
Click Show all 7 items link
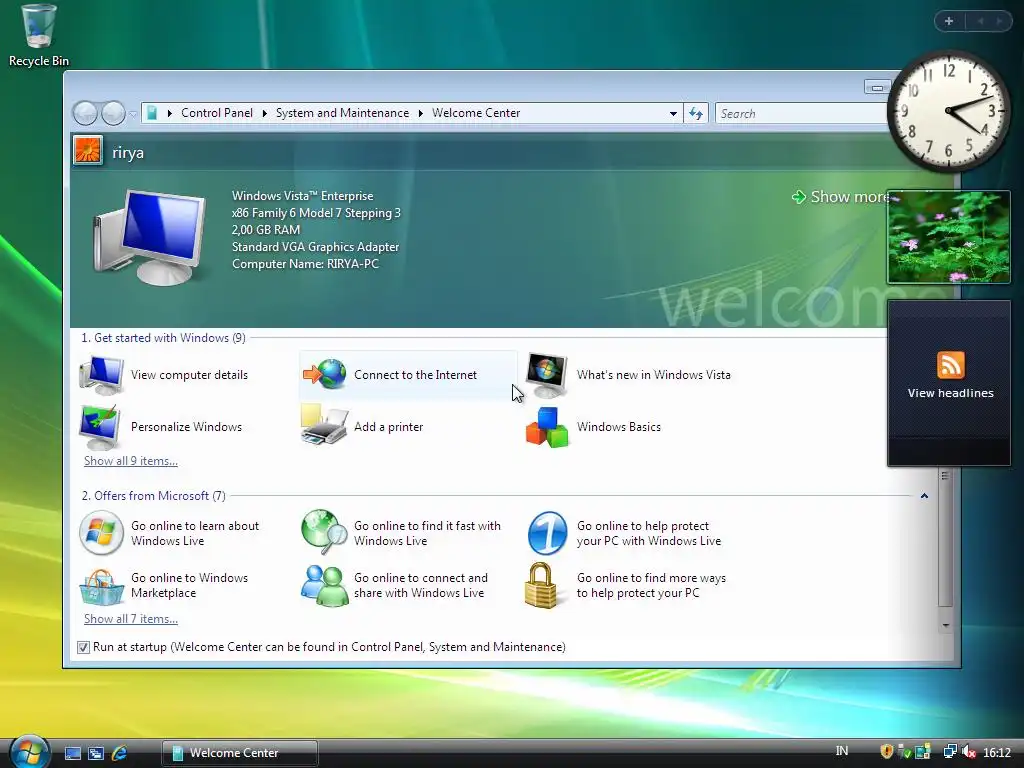tap(131, 618)
